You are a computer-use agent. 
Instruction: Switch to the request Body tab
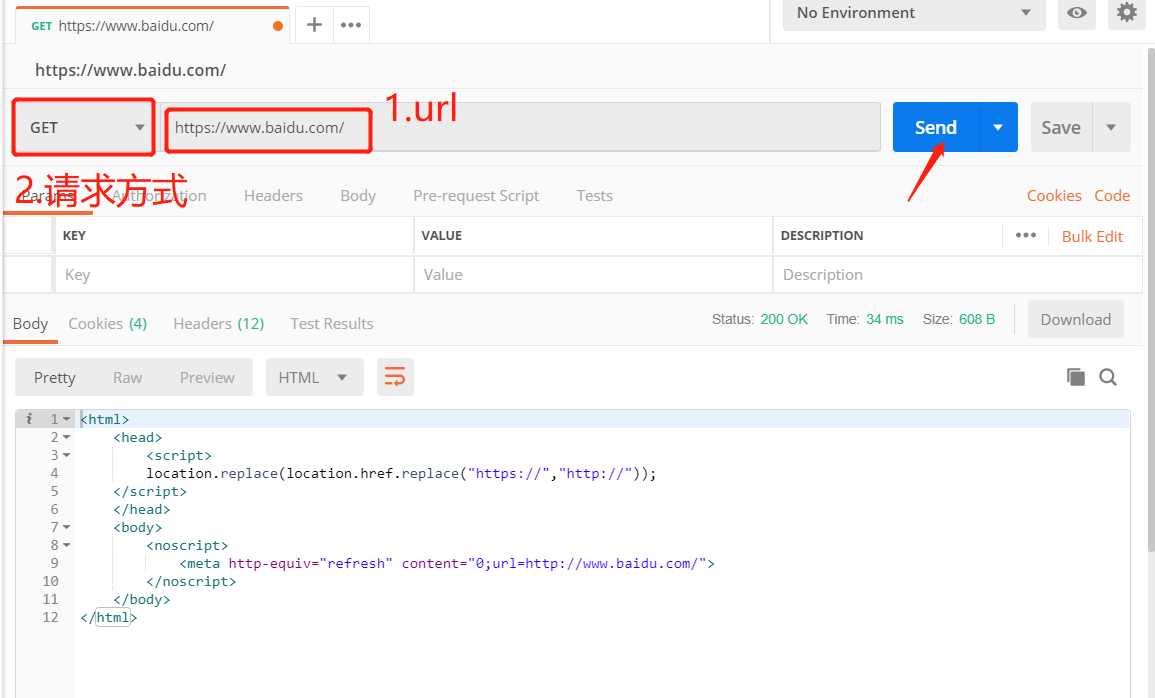pyautogui.click(x=358, y=196)
